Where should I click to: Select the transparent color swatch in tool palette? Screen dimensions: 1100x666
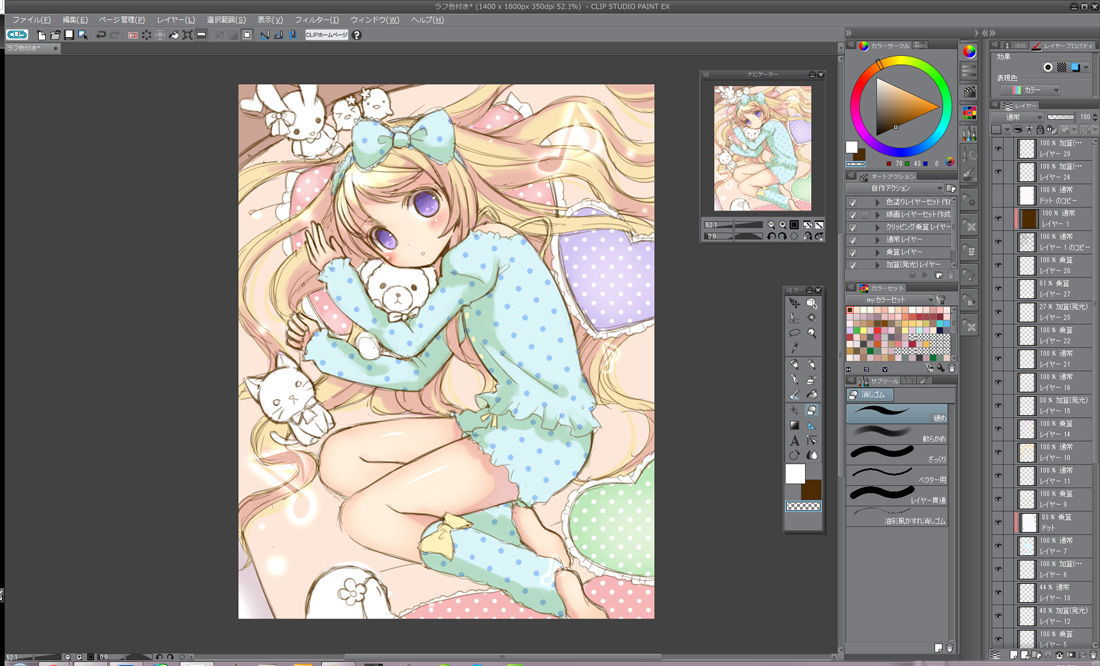pyautogui.click(x=803, y=506)
